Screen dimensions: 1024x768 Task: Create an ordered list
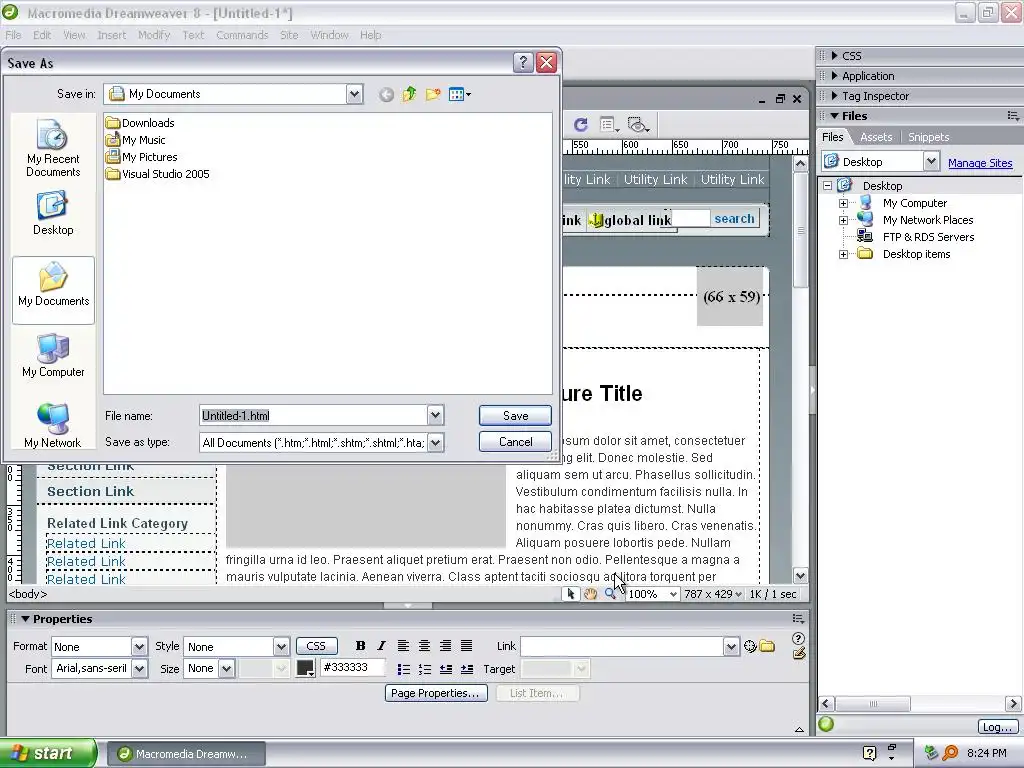[424, 669]
